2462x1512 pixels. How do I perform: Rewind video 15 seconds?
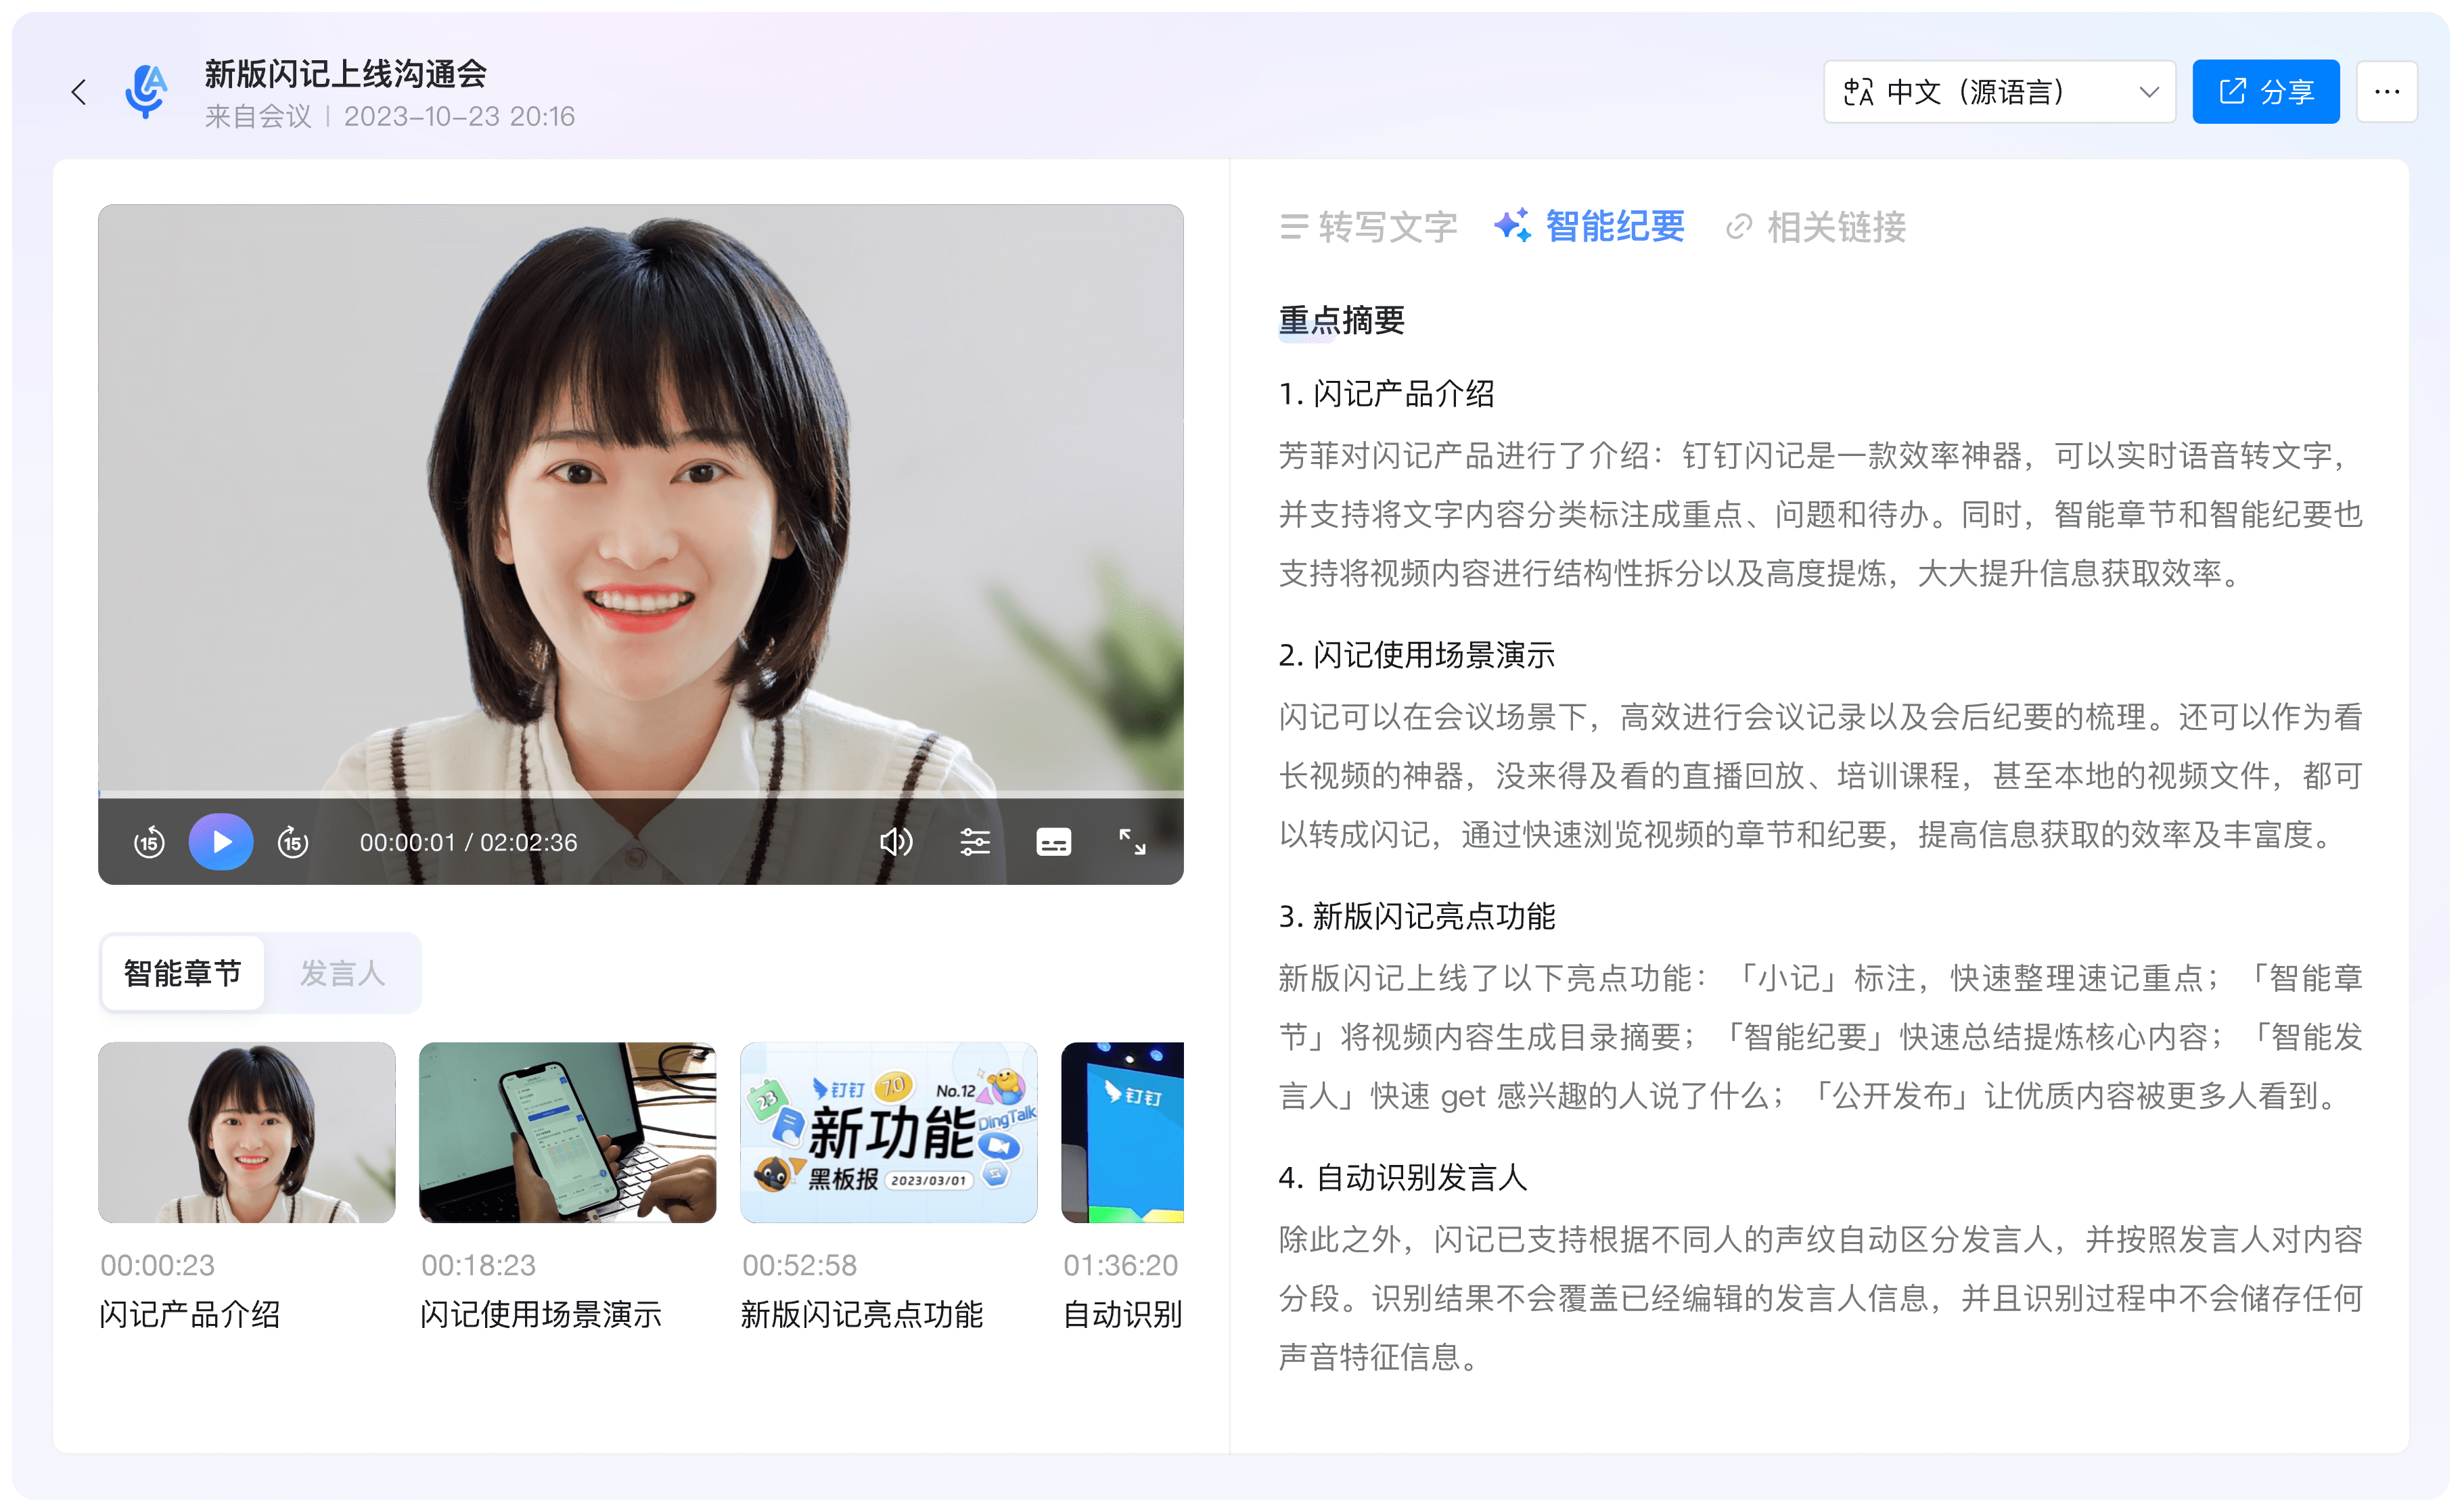pos(149,842)
